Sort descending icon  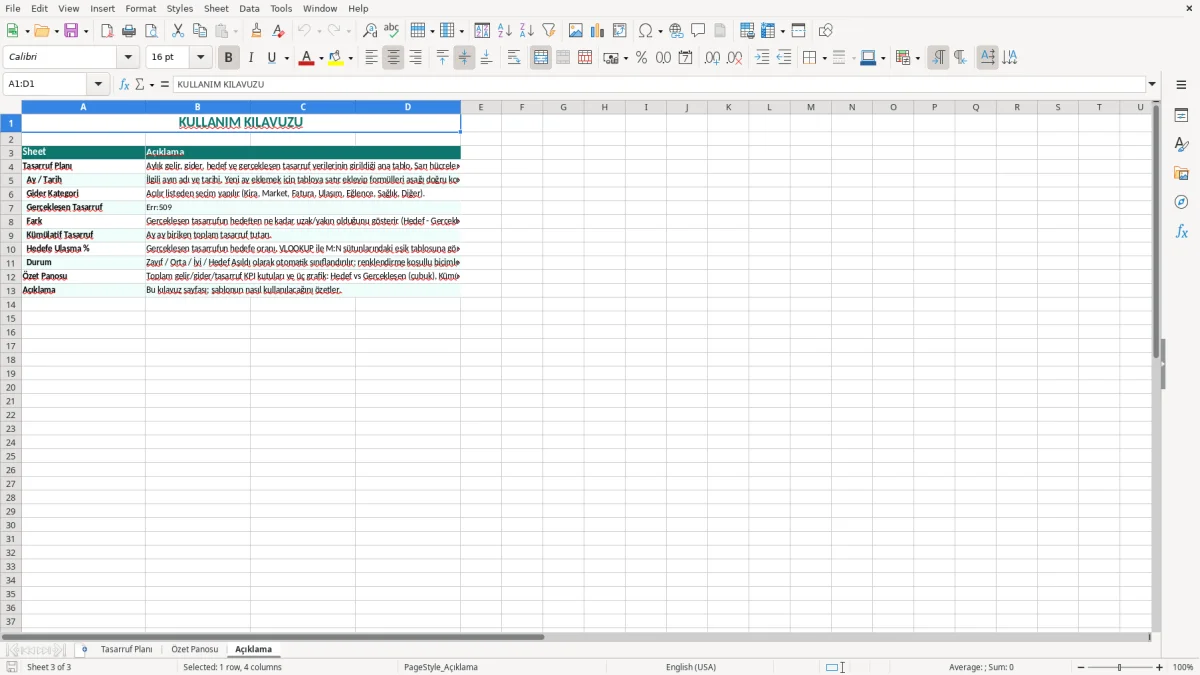(x=526, y=31)
